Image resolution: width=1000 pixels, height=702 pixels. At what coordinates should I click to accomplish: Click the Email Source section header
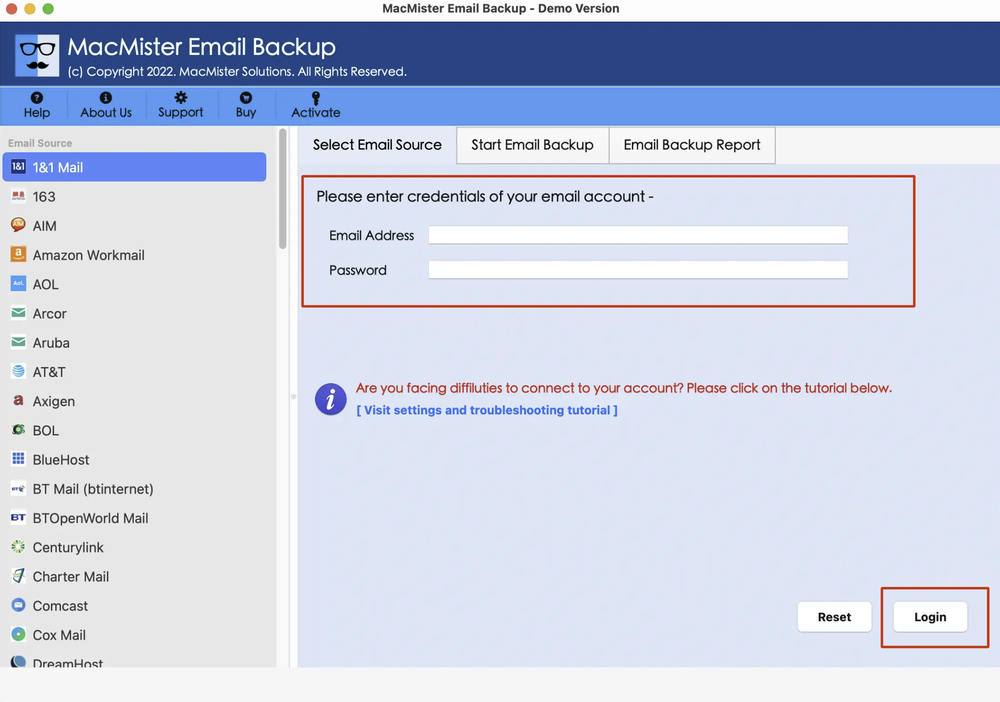point(40,143)
